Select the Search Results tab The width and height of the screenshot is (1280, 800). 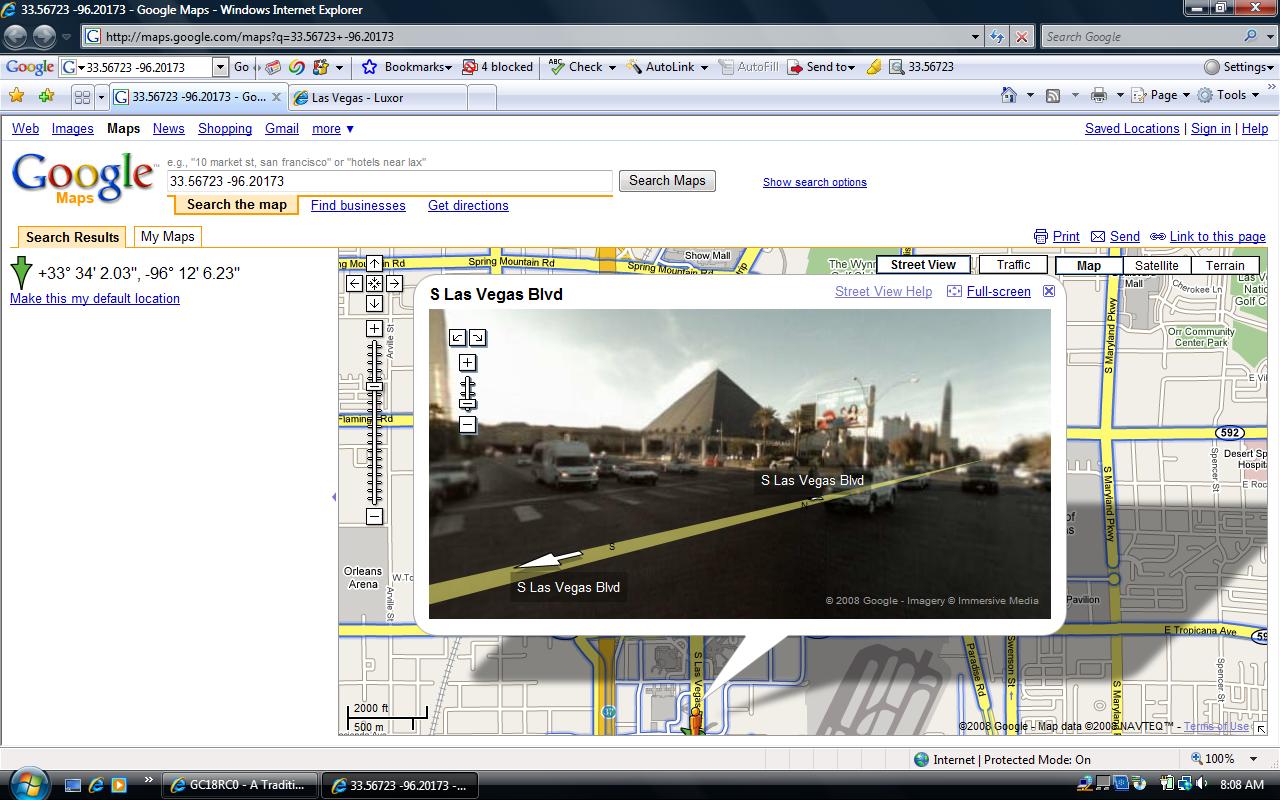(72, 237)
